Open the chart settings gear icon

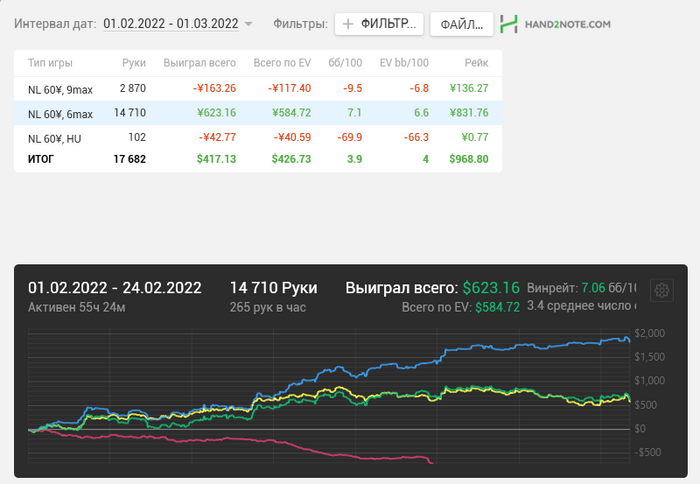pos(662,291)
